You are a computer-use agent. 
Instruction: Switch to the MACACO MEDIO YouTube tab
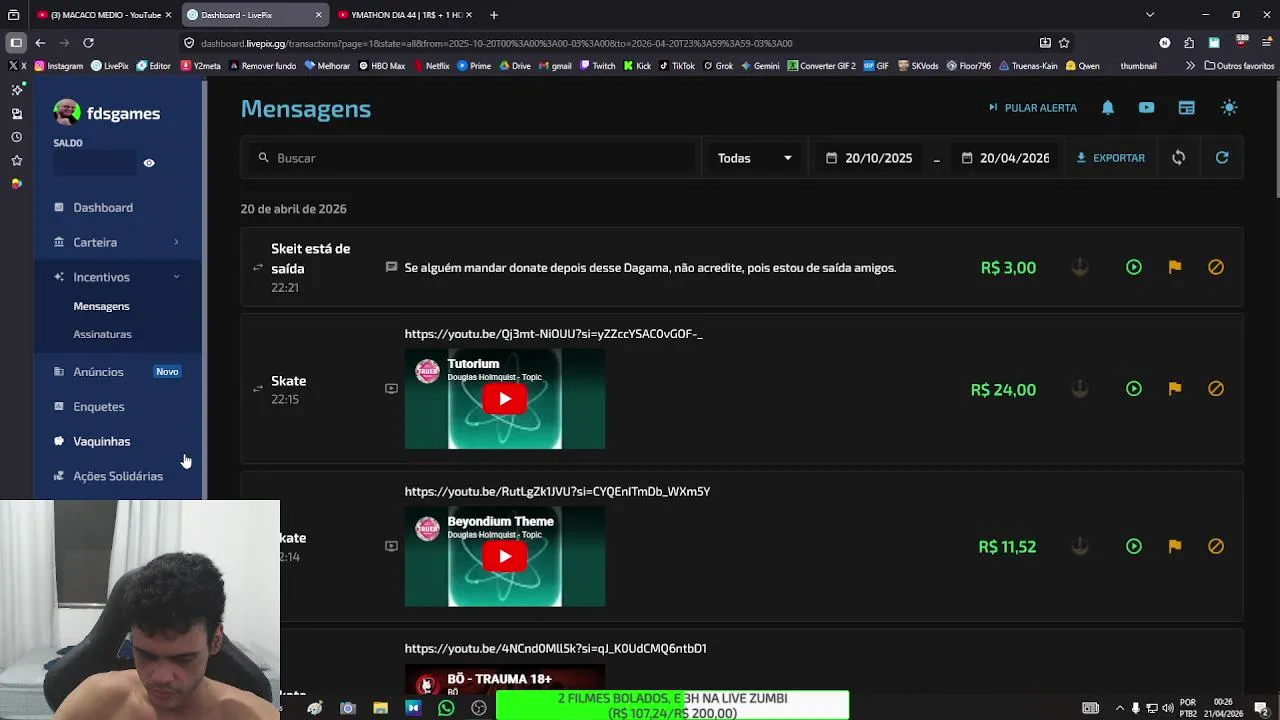click(103, 15)
